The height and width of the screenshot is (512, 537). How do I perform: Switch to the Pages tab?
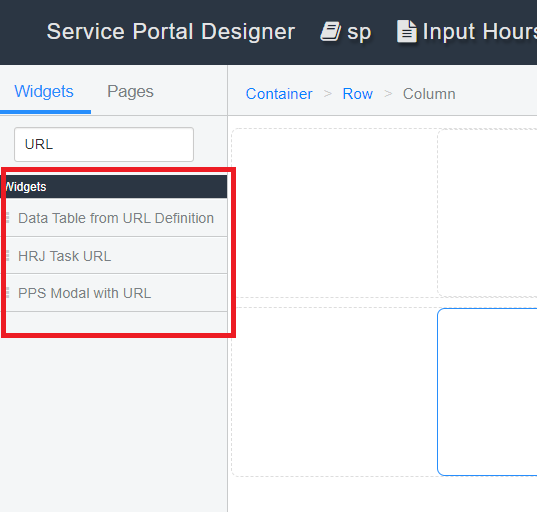(x=130, y=91)
